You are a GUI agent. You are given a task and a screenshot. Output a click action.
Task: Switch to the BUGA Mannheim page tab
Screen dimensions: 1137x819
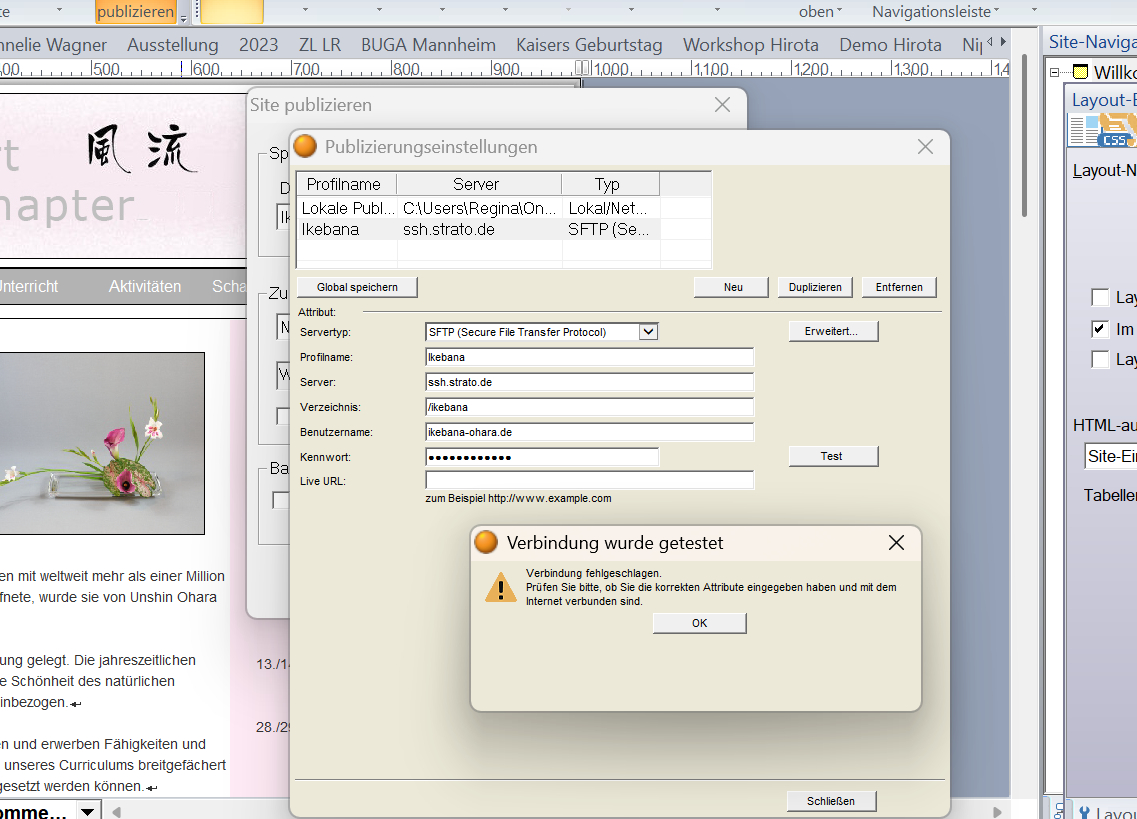(x=428, y=45)
